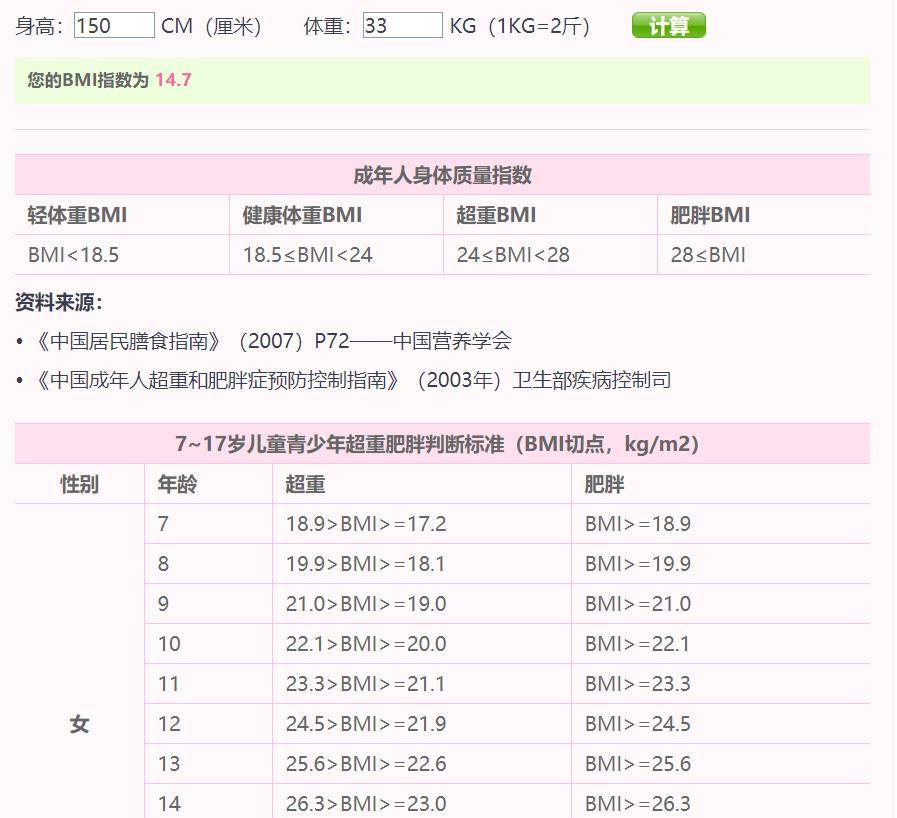Select the 轻体重BMI column heading
Screen dimensions: 897x818
[x=77, y=215]
